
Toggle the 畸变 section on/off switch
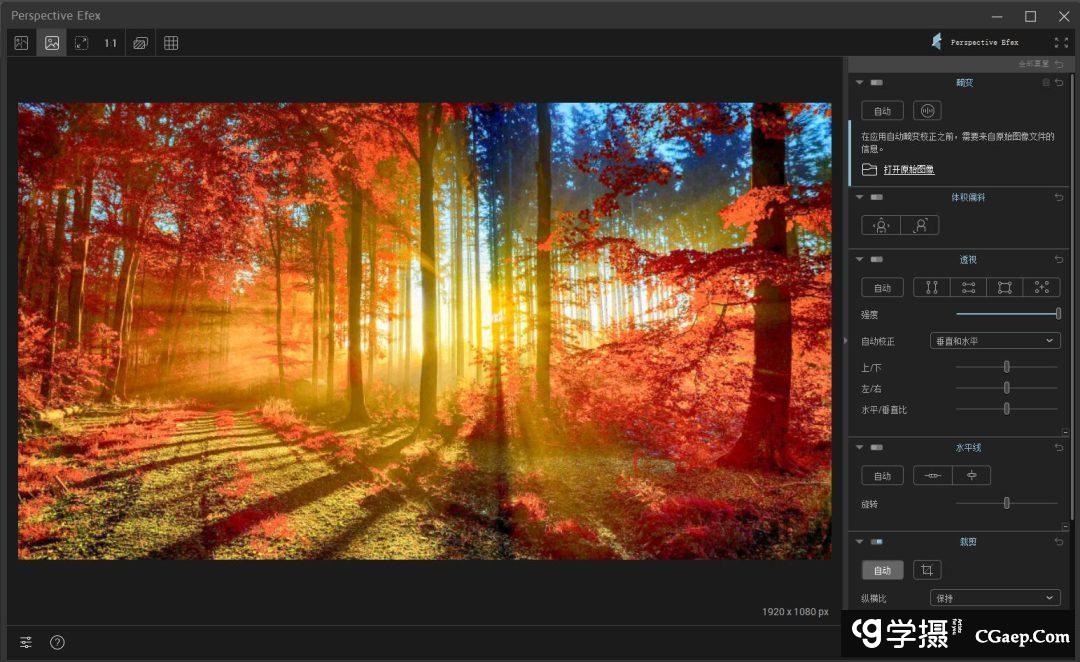(876, 83)
